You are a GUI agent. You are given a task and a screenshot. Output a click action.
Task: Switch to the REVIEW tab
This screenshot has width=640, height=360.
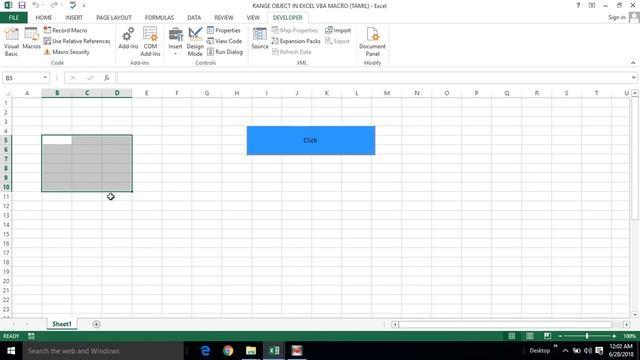click(224, 18)
